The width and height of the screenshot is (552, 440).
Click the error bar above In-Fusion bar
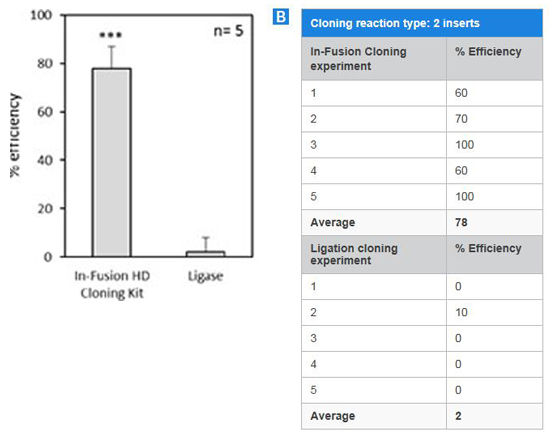(112, 57)
